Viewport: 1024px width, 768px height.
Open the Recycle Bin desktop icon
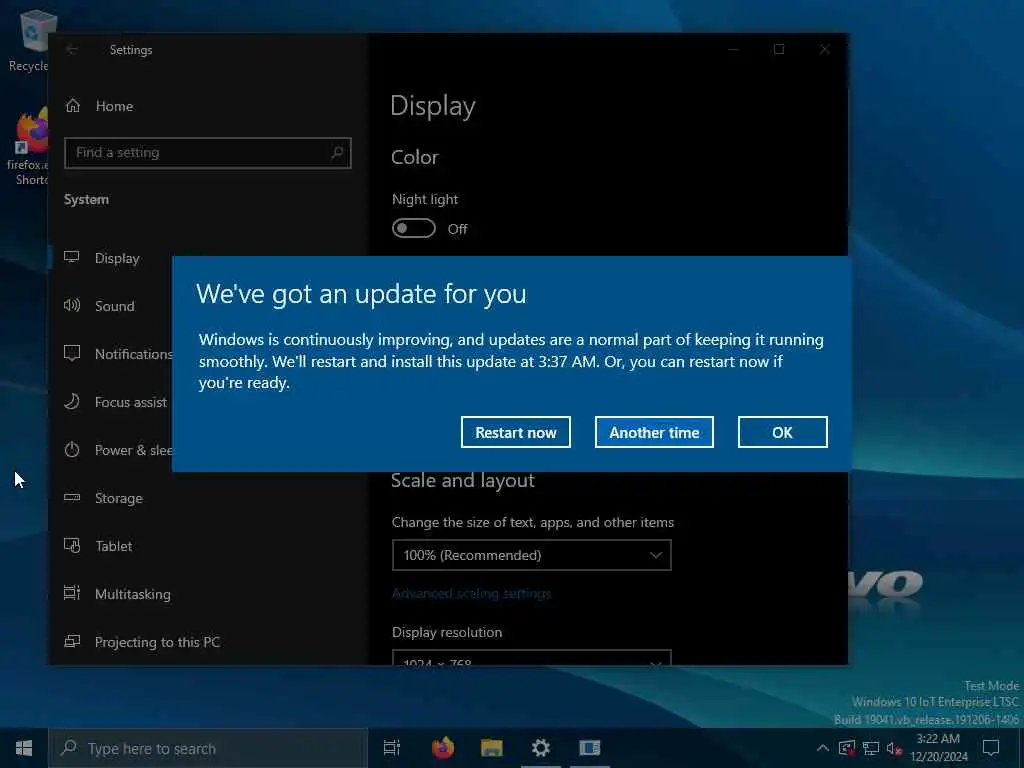pyautogui.click(x=29, y=40)
